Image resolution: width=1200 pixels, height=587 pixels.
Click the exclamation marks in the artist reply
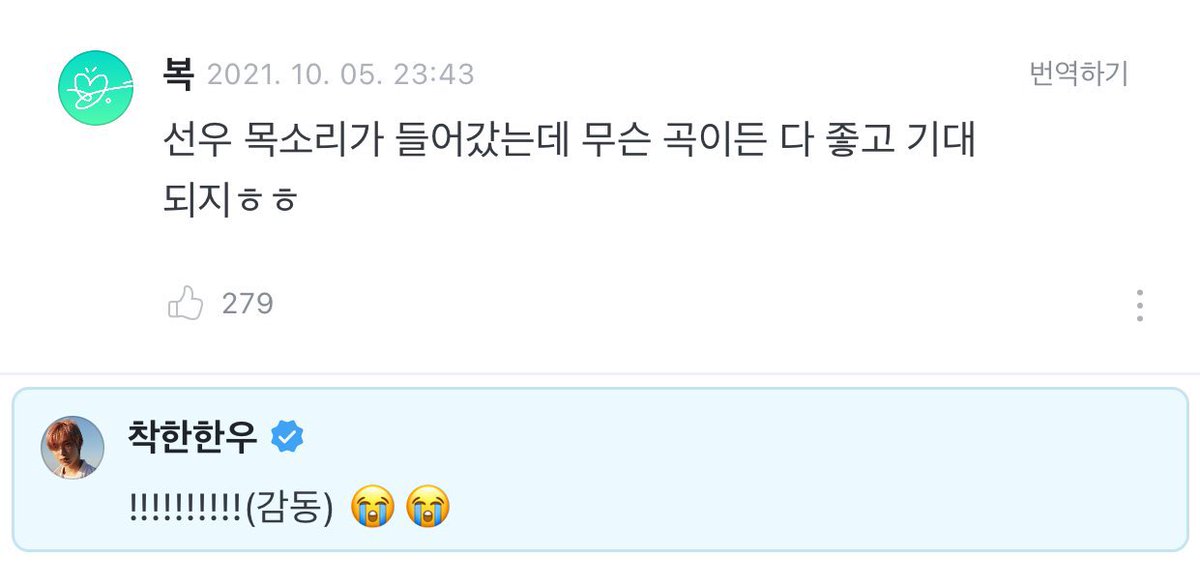pyautogui.click(x=185, y=508)
